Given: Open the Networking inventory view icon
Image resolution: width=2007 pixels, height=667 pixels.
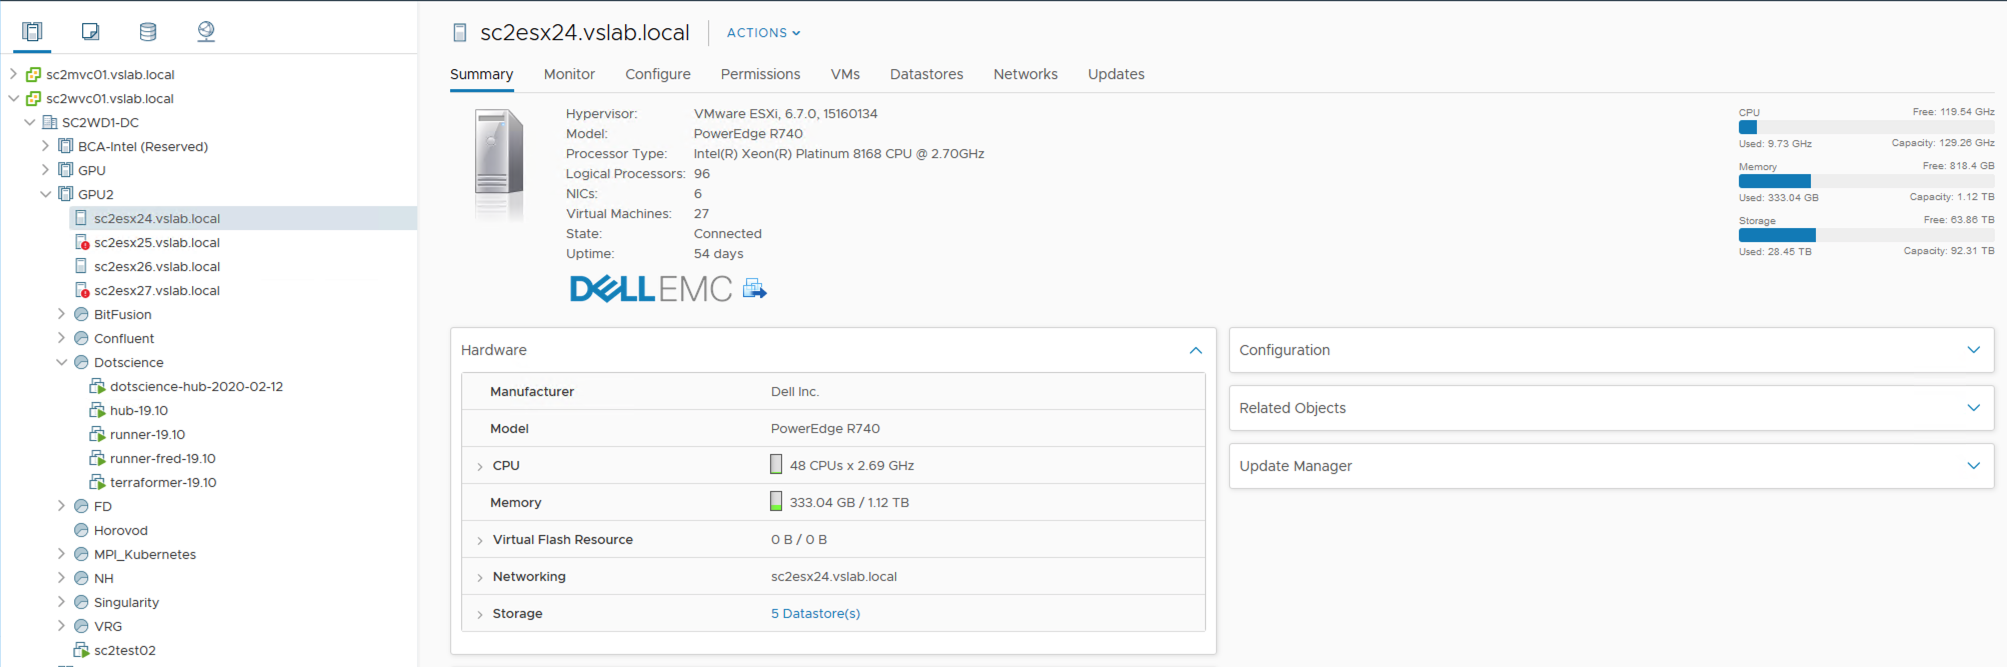Looking at the screenshot, I should pos(206,32).
